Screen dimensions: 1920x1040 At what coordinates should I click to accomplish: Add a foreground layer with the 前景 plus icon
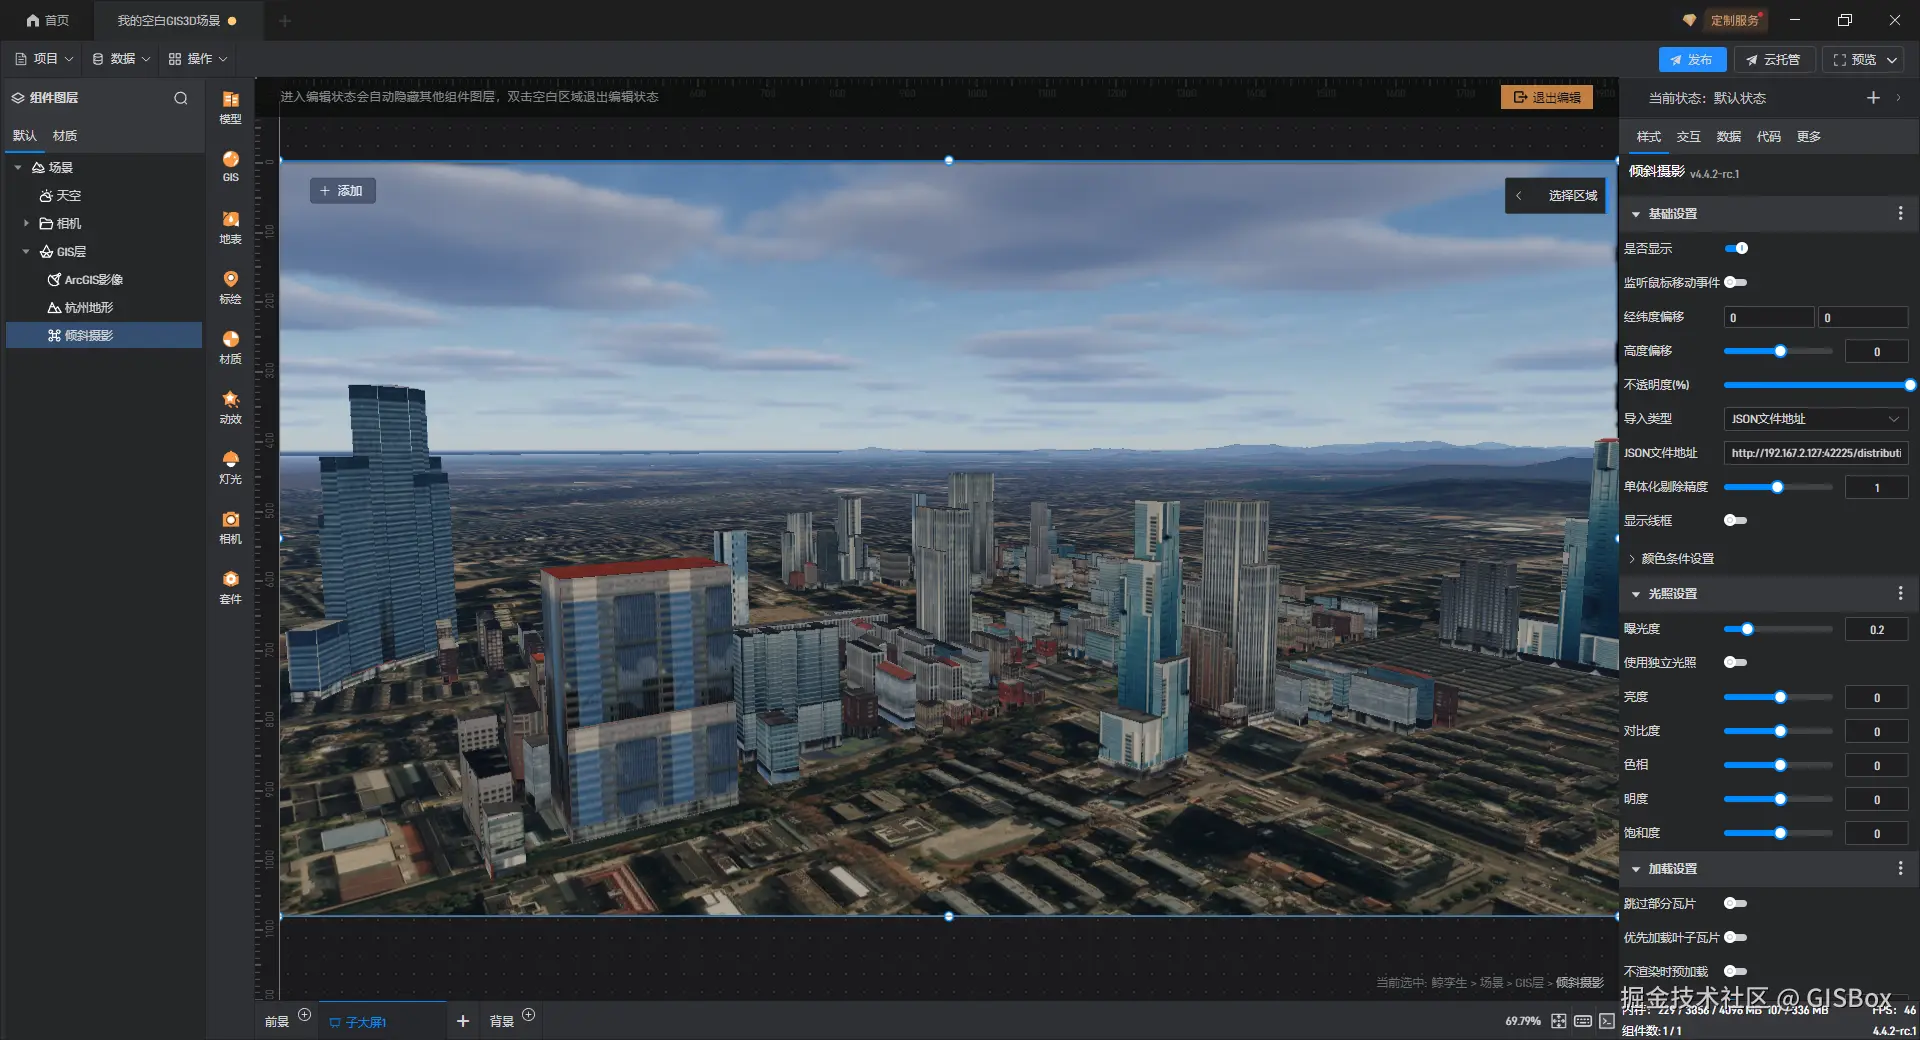(x=305, y=1015)
